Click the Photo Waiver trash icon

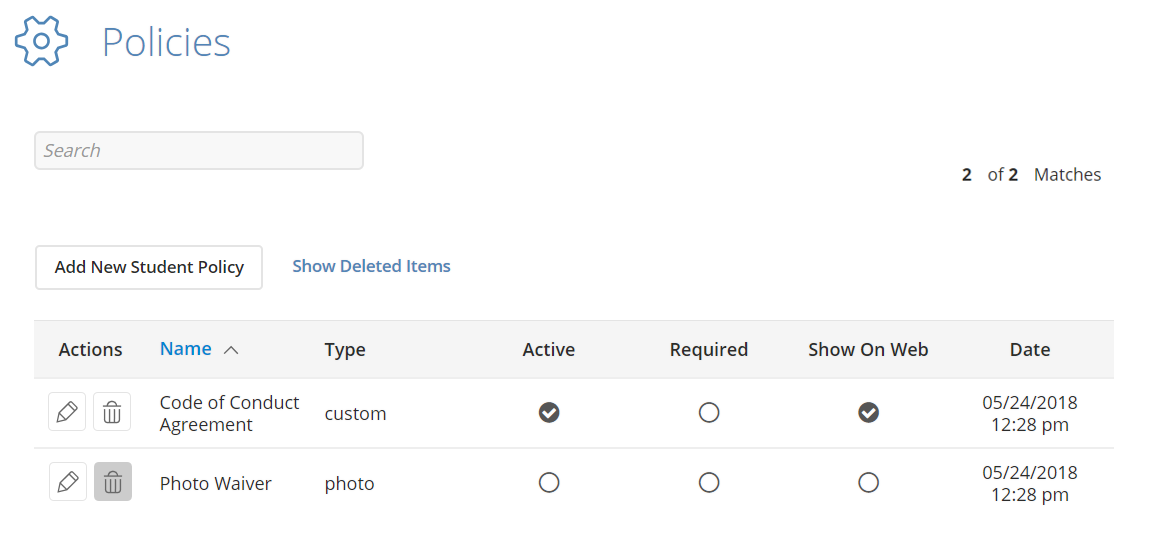coord(112,482)
